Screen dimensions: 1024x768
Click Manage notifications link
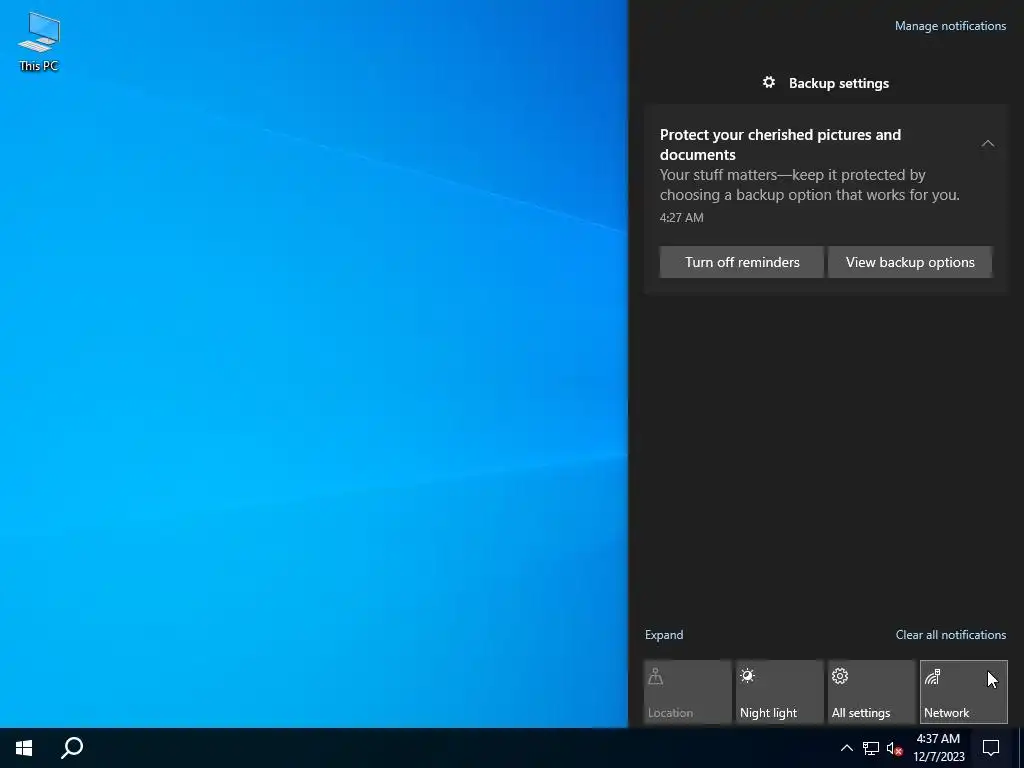click(x=950, y=26)
